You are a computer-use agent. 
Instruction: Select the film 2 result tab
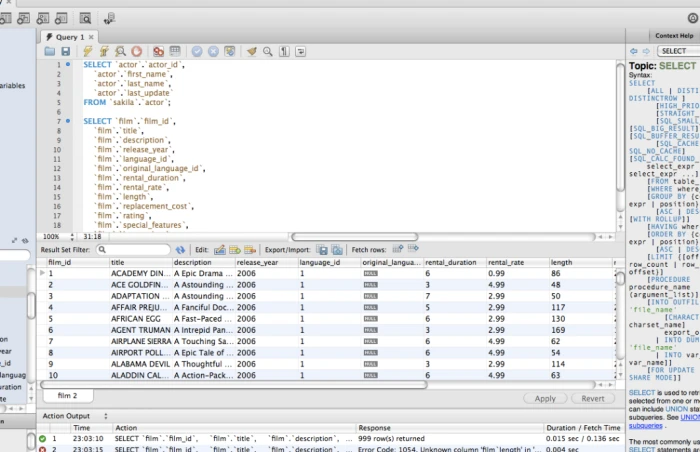(67, 396)
